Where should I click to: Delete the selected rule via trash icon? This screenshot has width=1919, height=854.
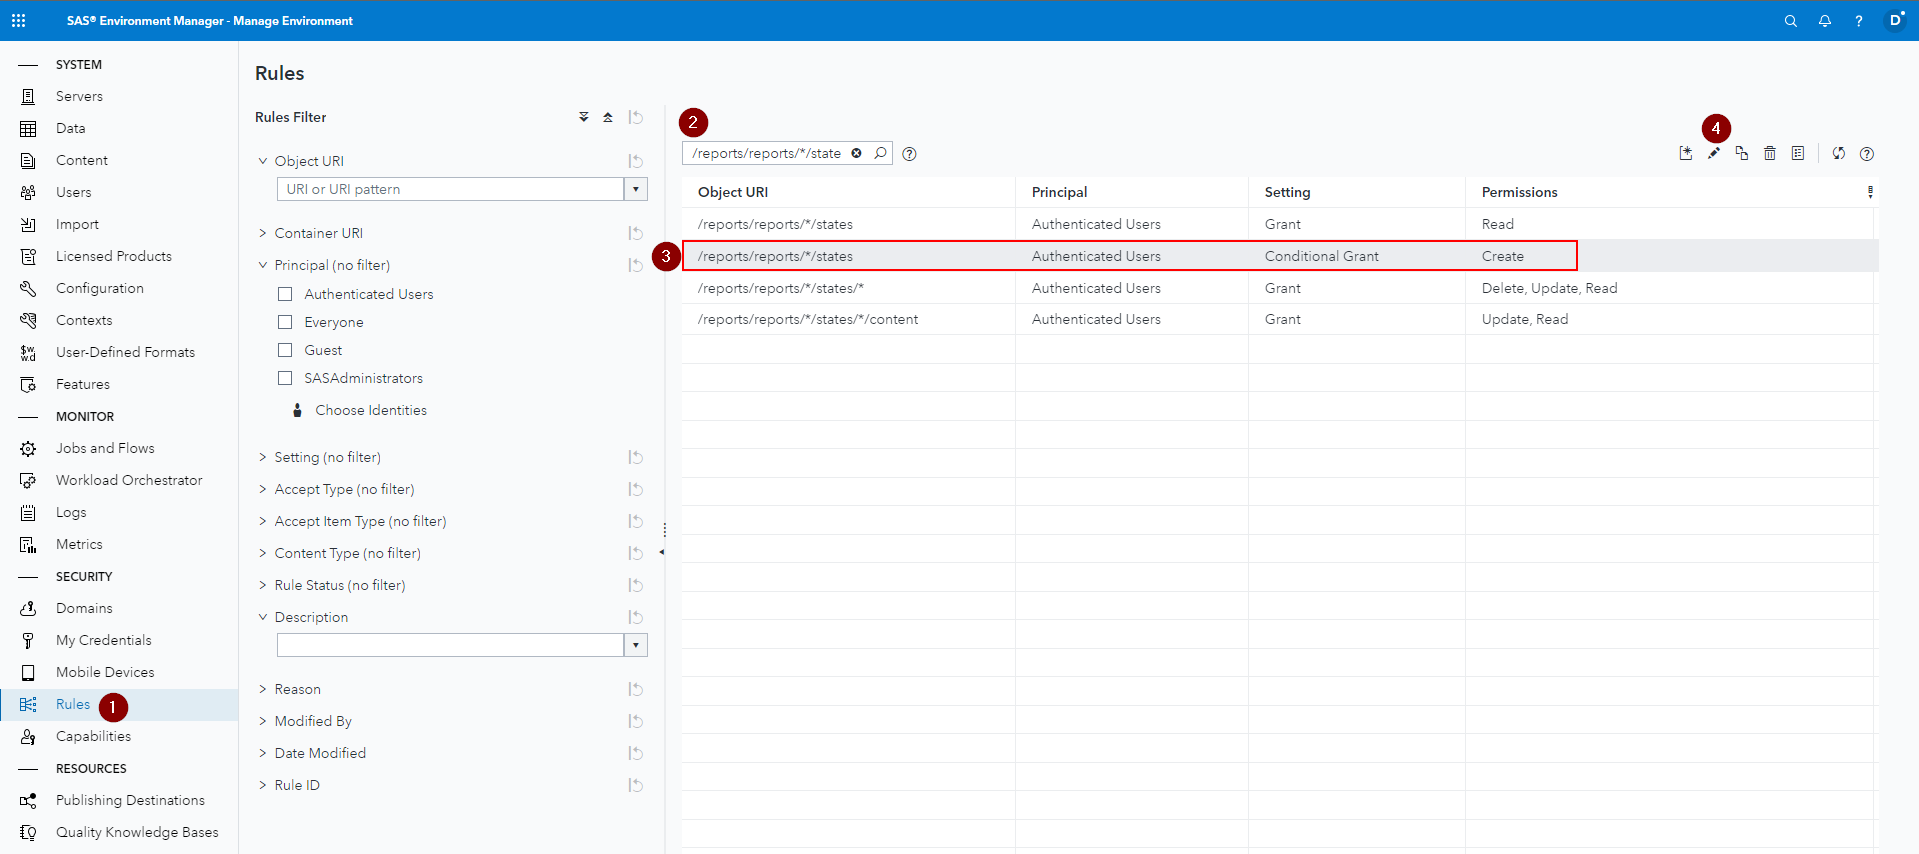(x=1770, y=153)
